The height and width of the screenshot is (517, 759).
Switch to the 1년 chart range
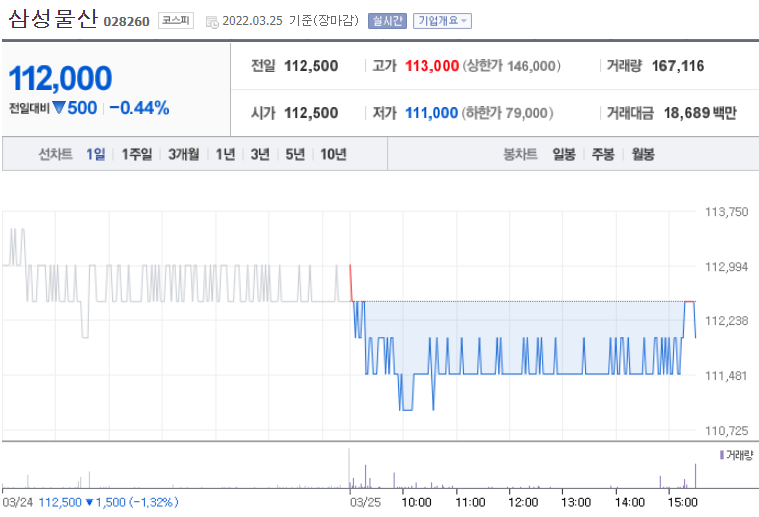pos(226,154)
